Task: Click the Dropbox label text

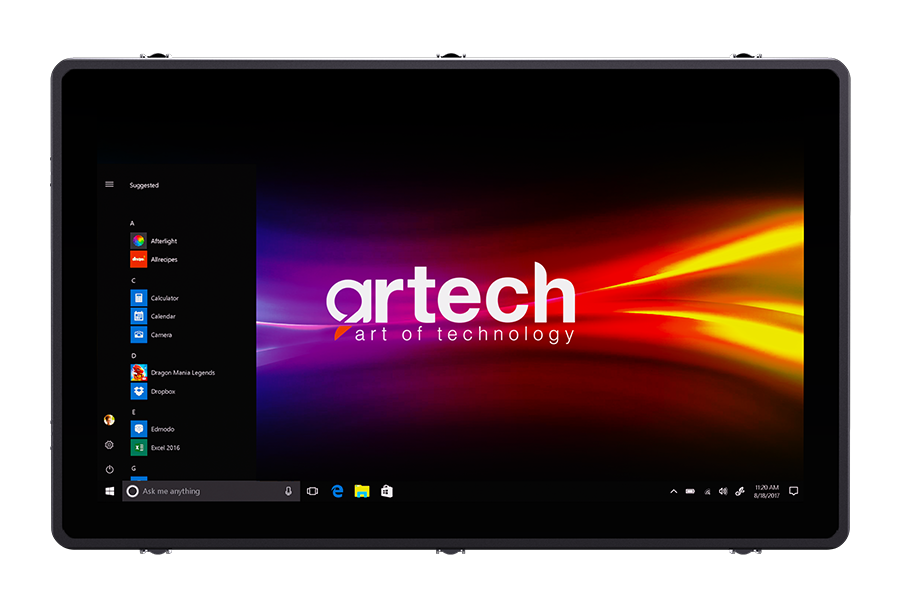Action: click(x=163, y=391)
